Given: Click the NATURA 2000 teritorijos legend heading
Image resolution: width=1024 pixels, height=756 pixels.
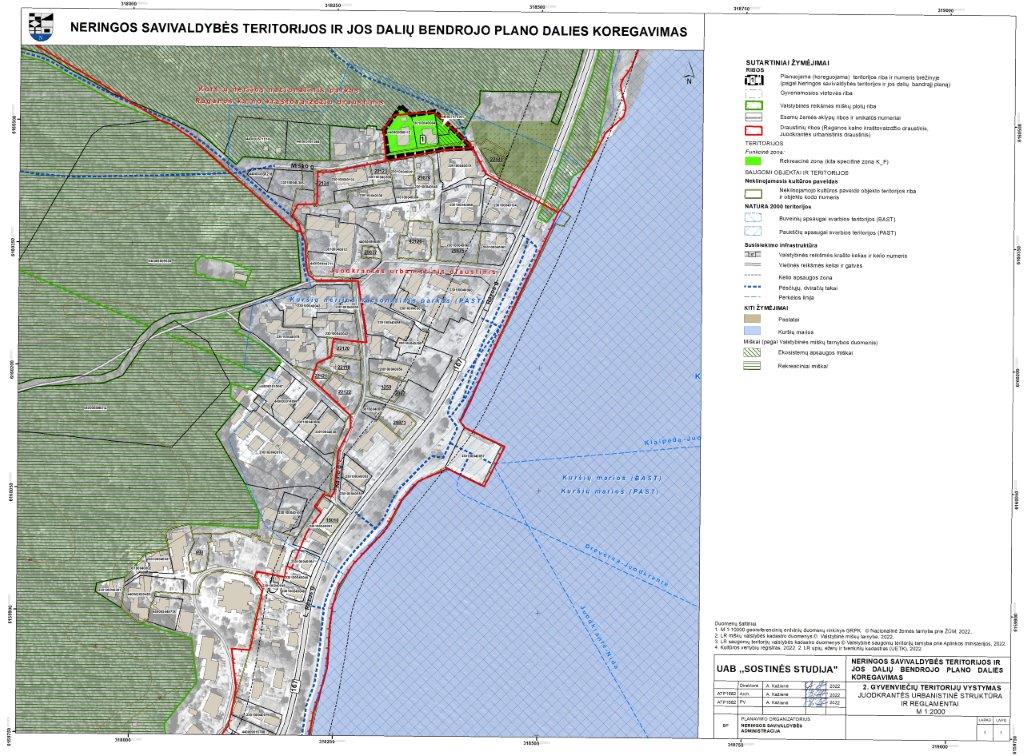Looking at the screenshot, I should 776,205.
